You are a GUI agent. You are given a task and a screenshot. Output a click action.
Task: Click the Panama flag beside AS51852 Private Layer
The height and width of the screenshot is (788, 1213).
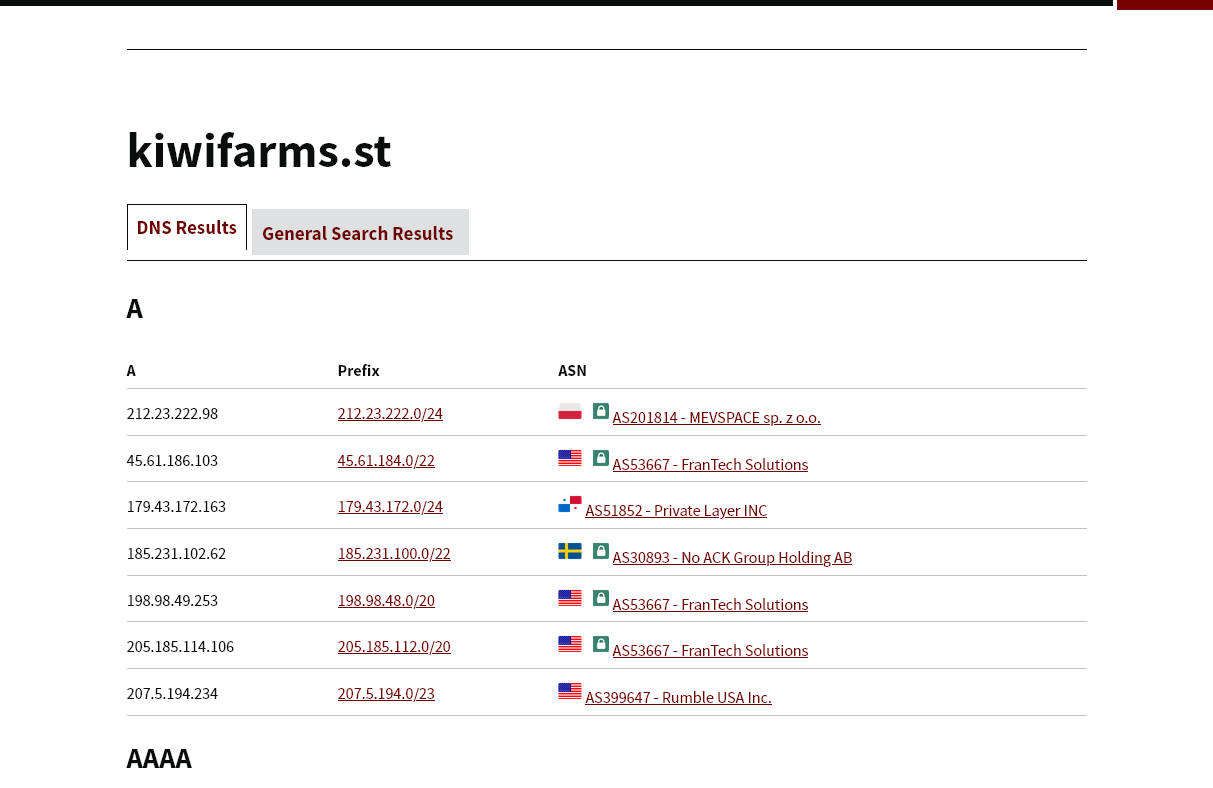(x=570, y=504)
